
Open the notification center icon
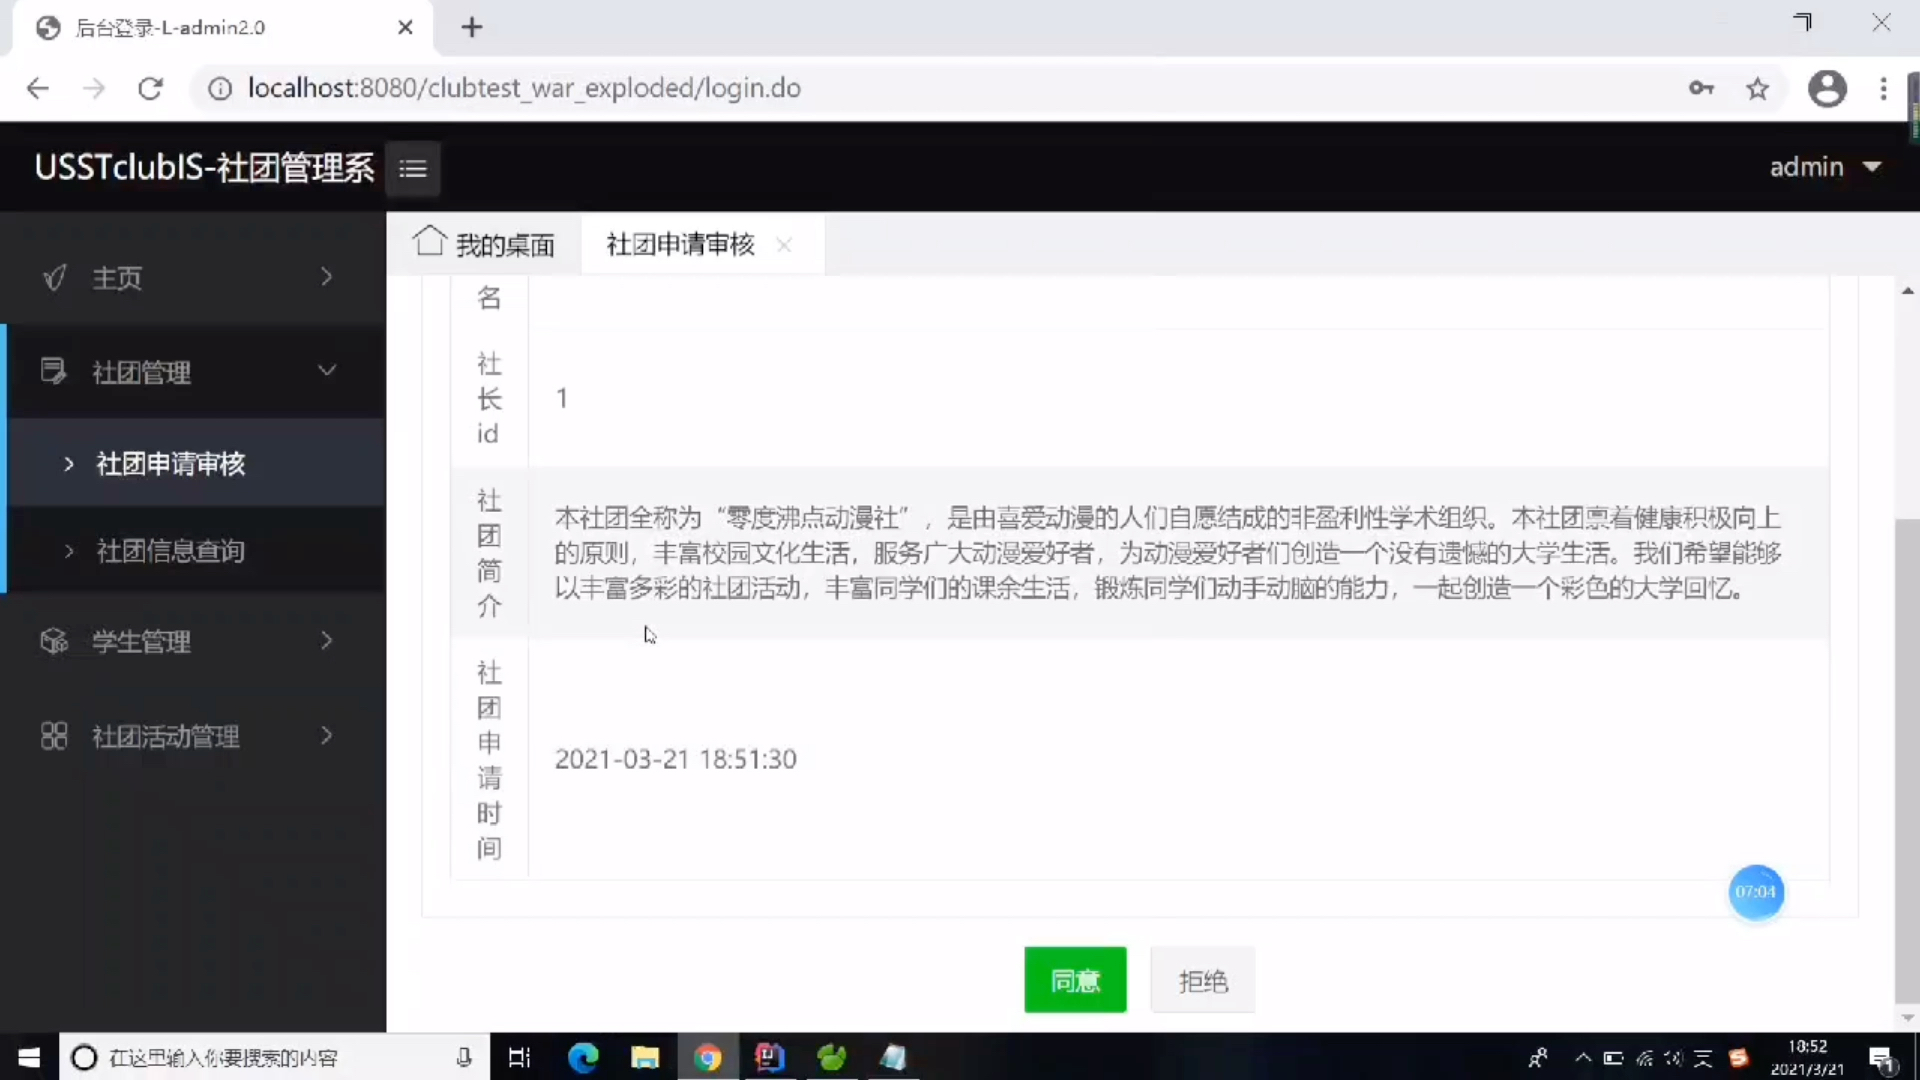pos(1882,1058)
